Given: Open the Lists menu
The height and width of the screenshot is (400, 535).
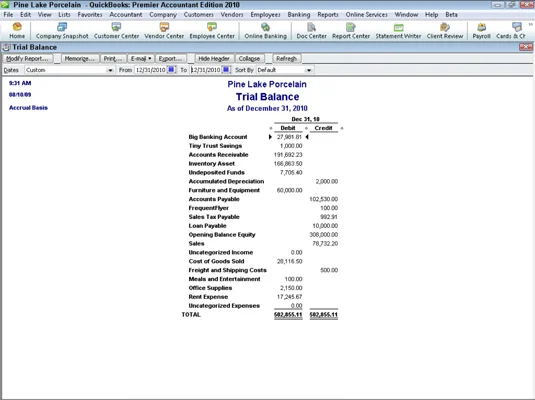Looking at the screenshot, I should (64, 15).
